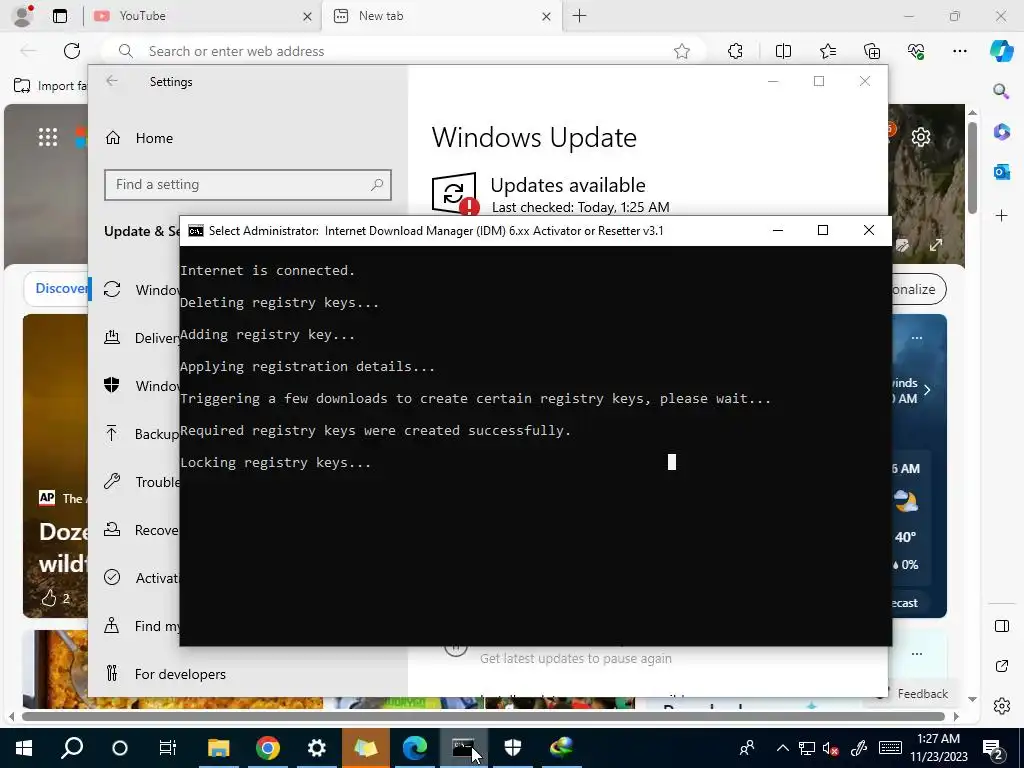Click the Find a setting search box

coord(248,185)
